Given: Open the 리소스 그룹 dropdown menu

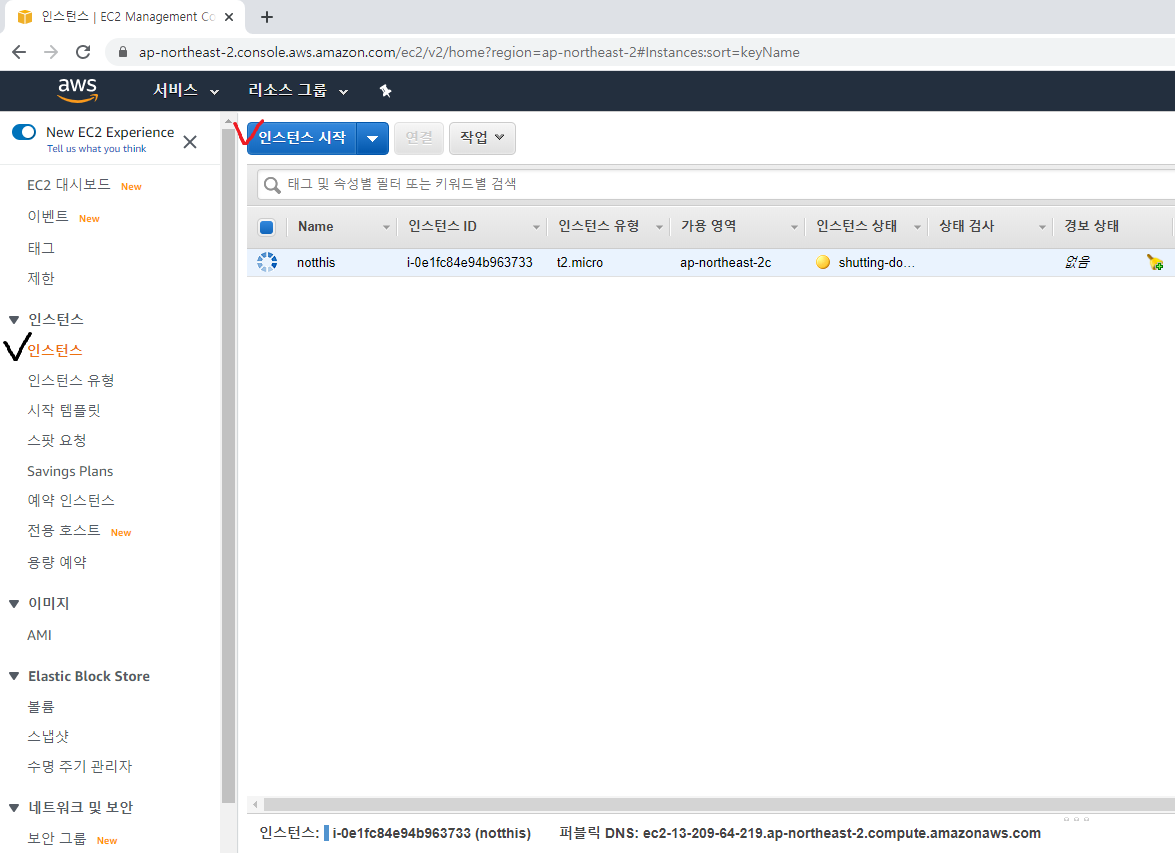Looking at the screenshot, I should [x=298, y=91].
